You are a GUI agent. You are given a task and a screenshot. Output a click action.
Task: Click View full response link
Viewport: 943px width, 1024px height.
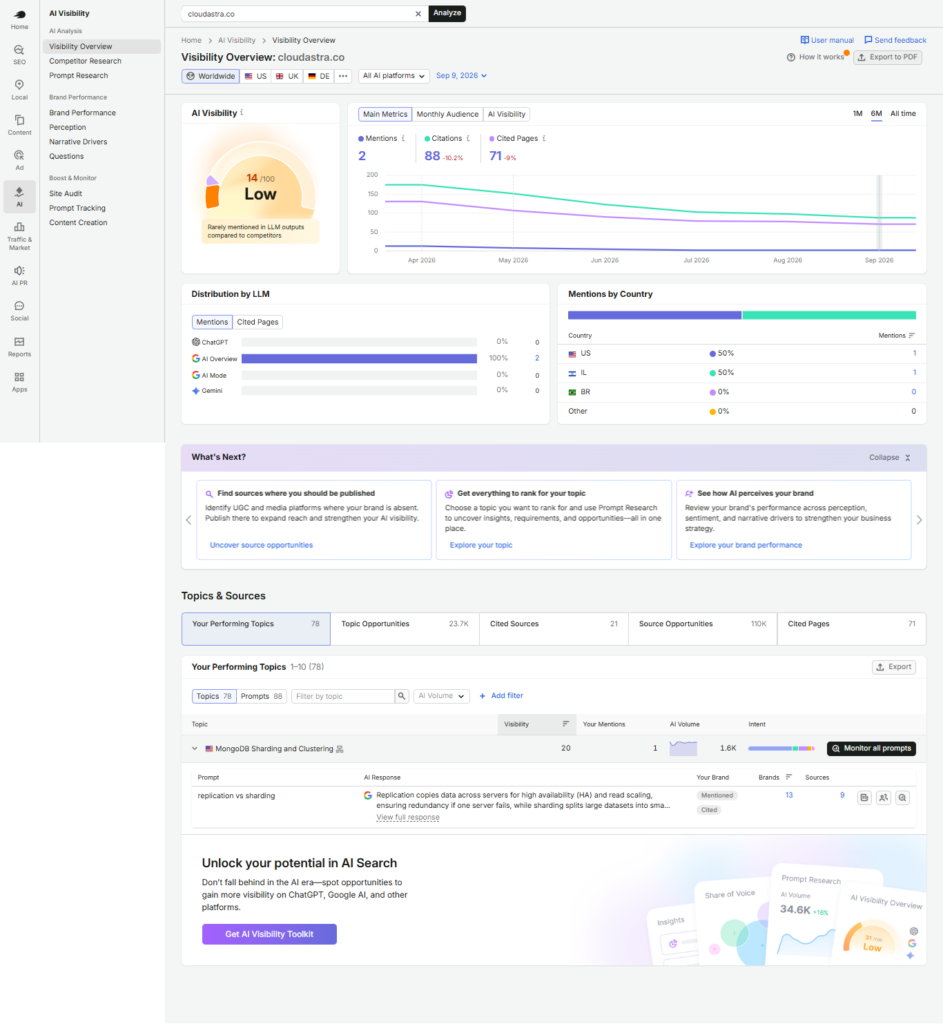pyautogui.click(x=408, y=818)
